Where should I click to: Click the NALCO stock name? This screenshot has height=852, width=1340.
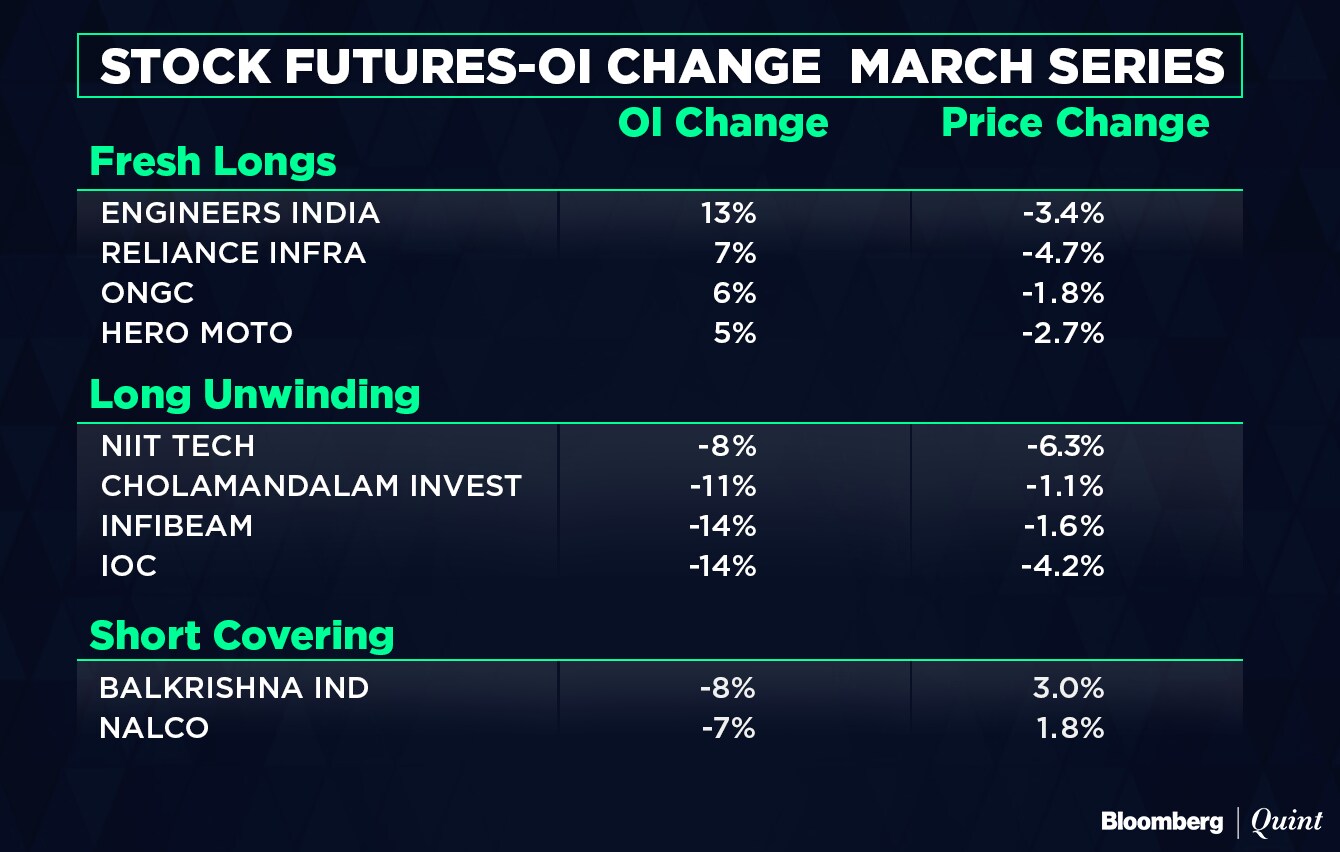[x=154, y=728]
